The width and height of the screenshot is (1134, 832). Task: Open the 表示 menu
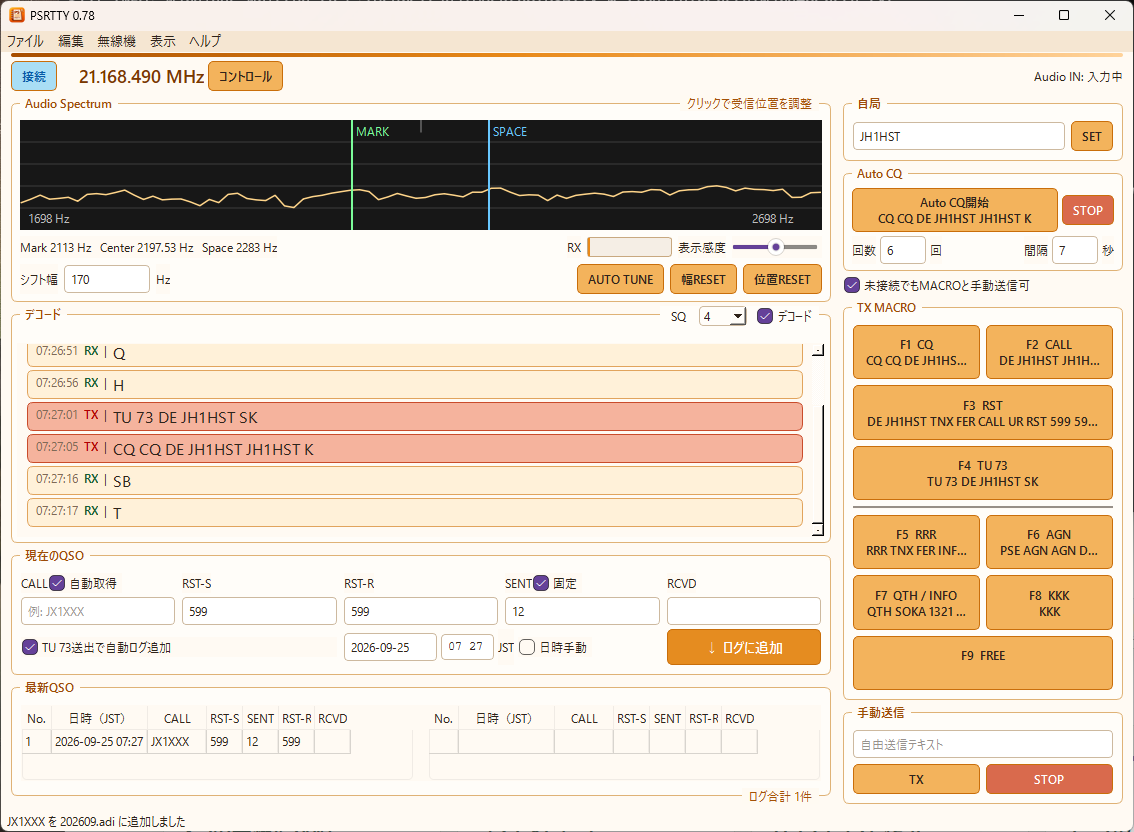click(x=163, y=41)
